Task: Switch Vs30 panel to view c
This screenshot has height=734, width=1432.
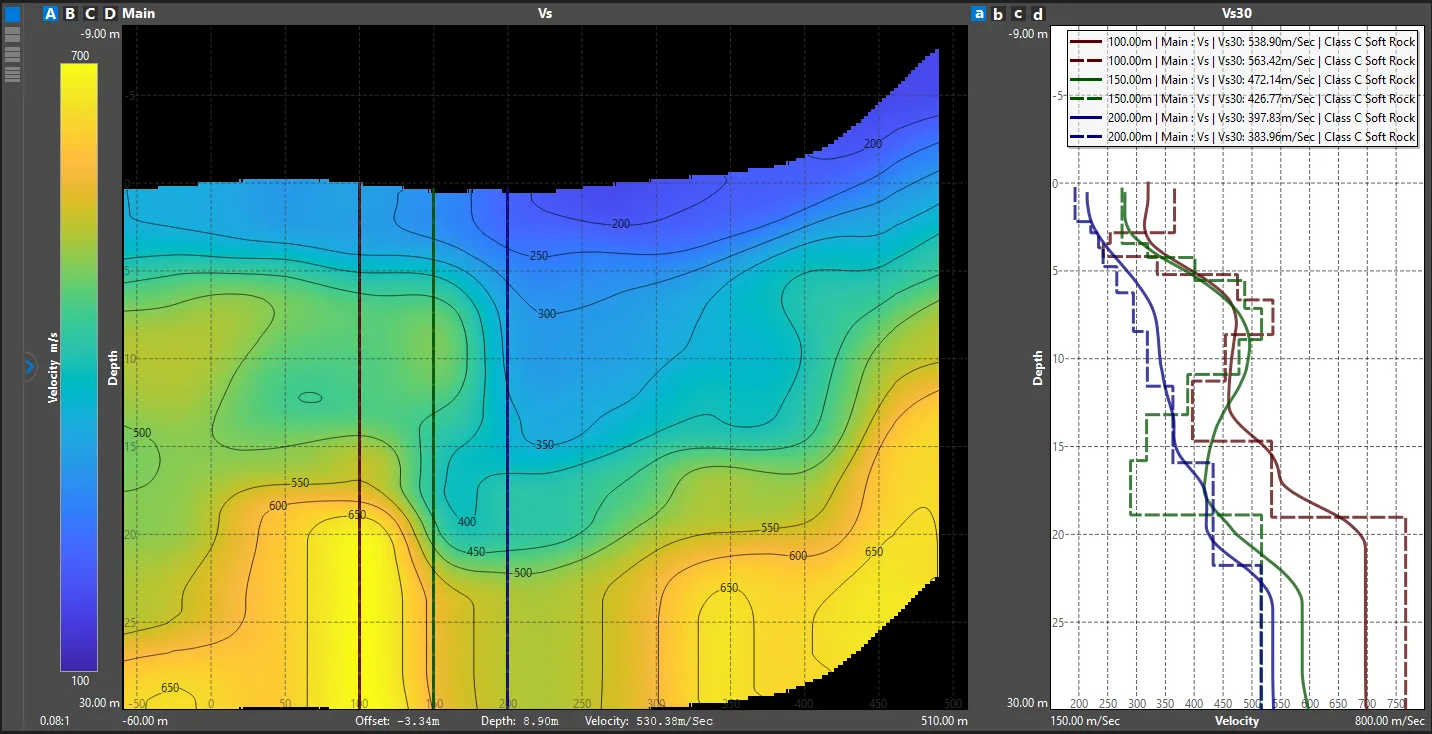Action: coord(1018,14)
